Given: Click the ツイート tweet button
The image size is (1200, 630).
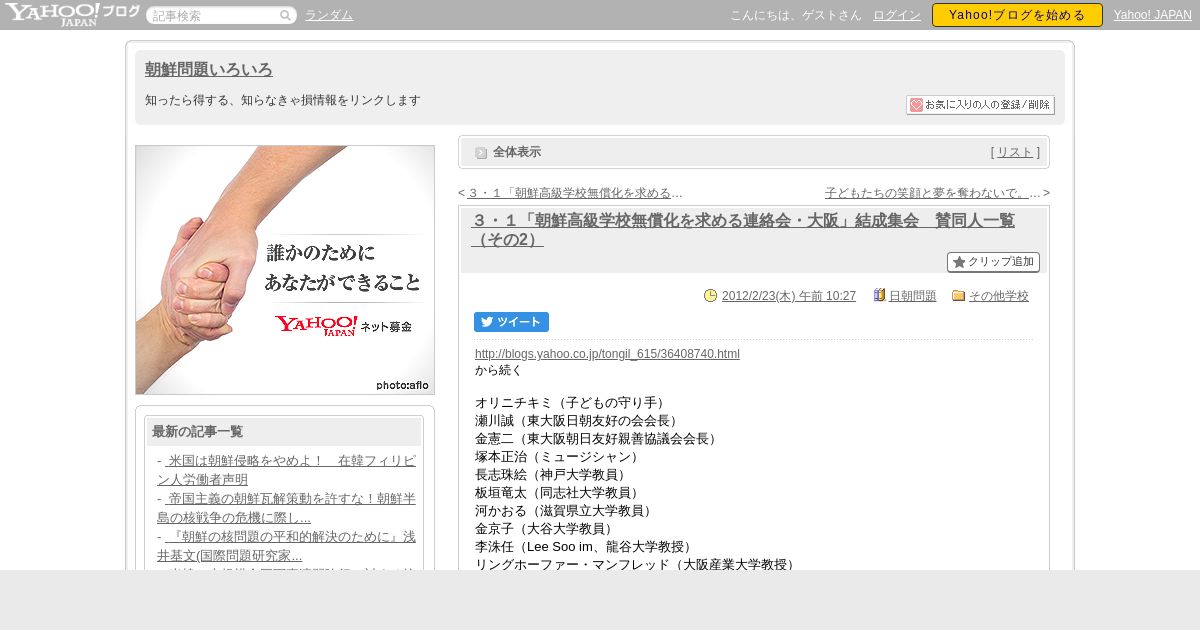Looking at the screenshot, I should [511, 322].
